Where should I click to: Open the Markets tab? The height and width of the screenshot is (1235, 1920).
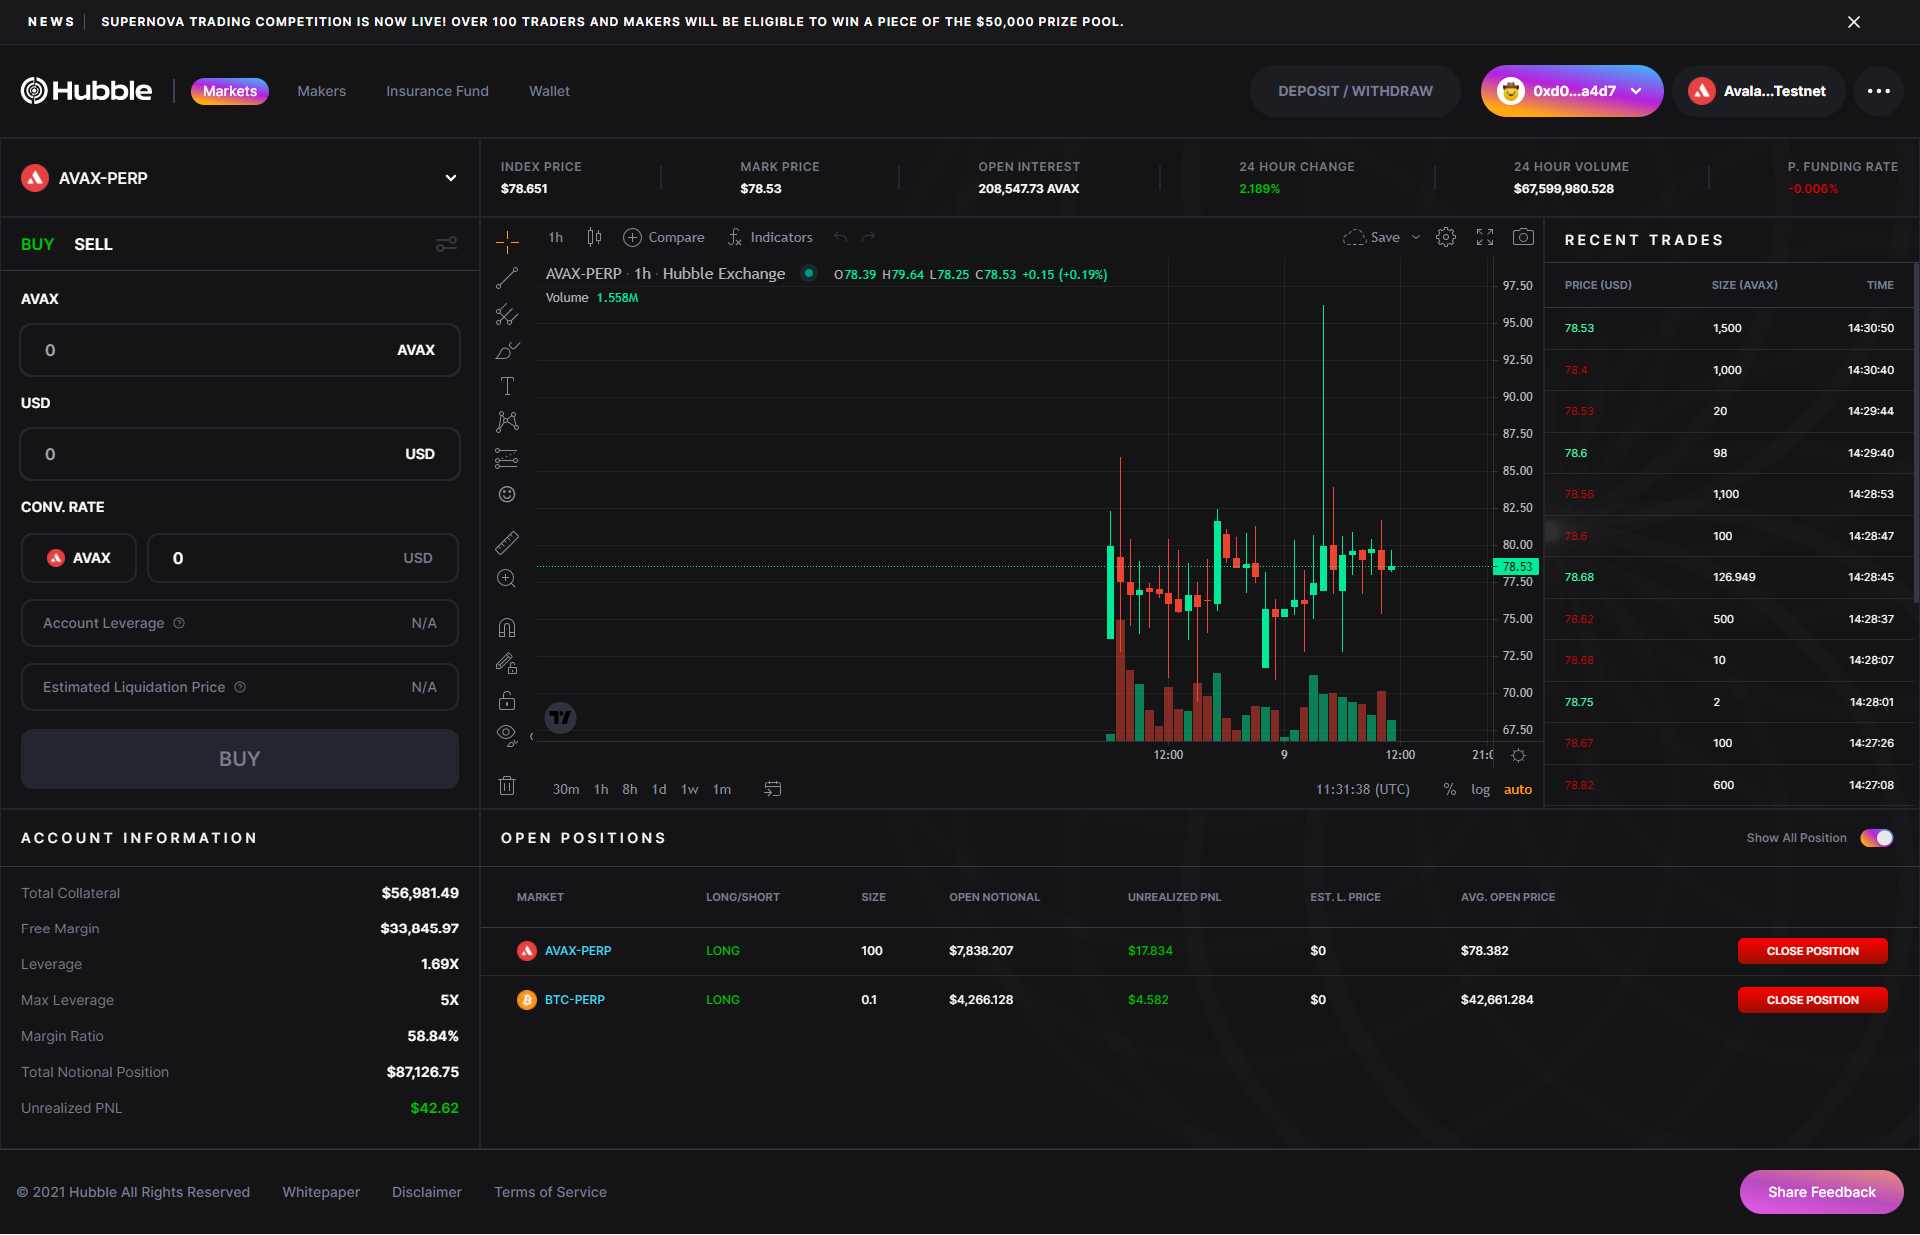click(230, 91)
